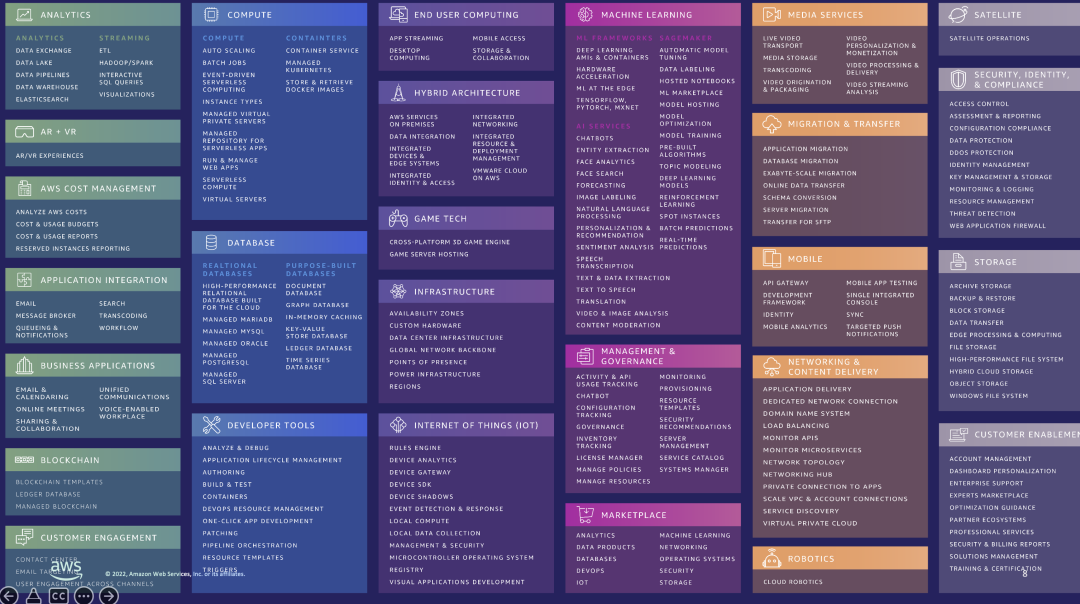
Task: Click the Database cylinder icon
Action: pos(211,242)
